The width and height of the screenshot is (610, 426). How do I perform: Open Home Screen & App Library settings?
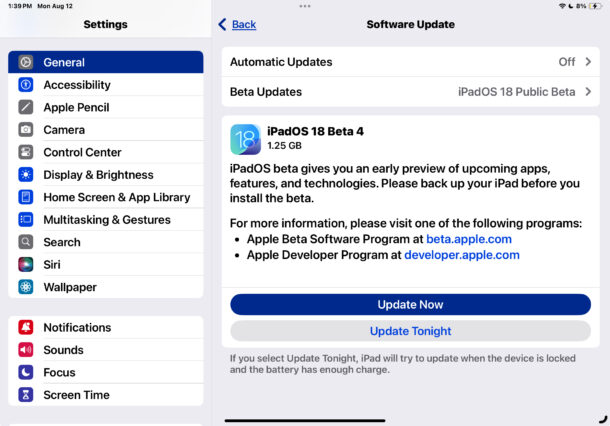tap(106, 197)
